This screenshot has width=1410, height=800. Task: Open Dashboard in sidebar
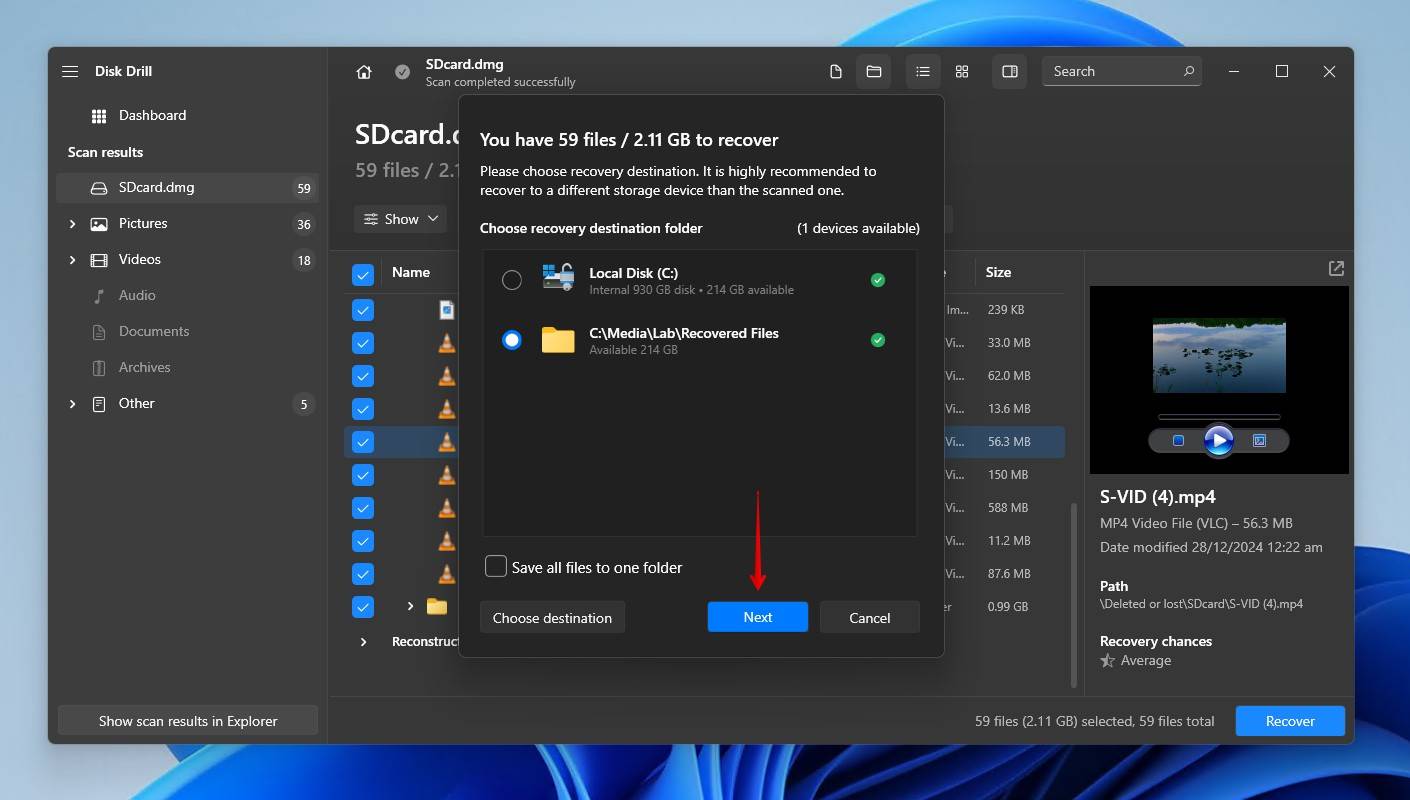pos(188,116)
